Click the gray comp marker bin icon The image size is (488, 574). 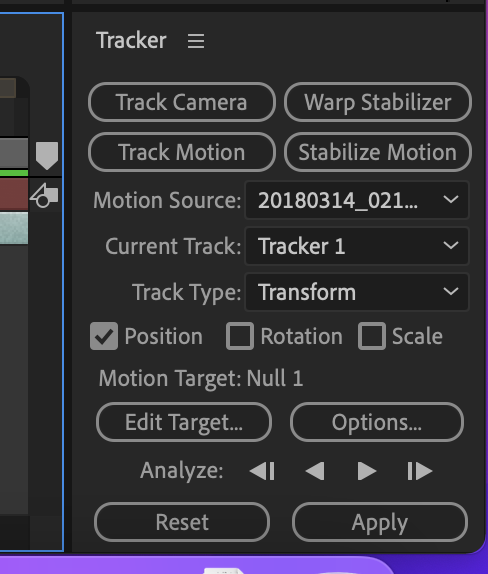pyautogui.click(x=47, y=155)
